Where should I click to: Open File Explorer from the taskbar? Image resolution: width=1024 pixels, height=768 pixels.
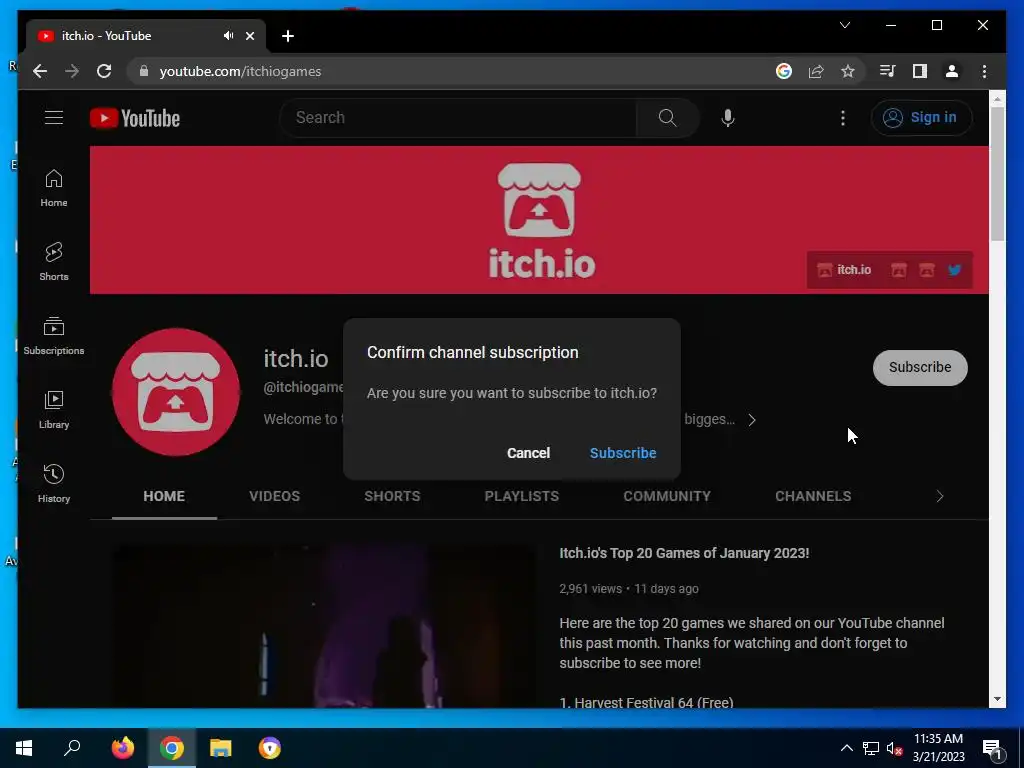coord(221,748)
